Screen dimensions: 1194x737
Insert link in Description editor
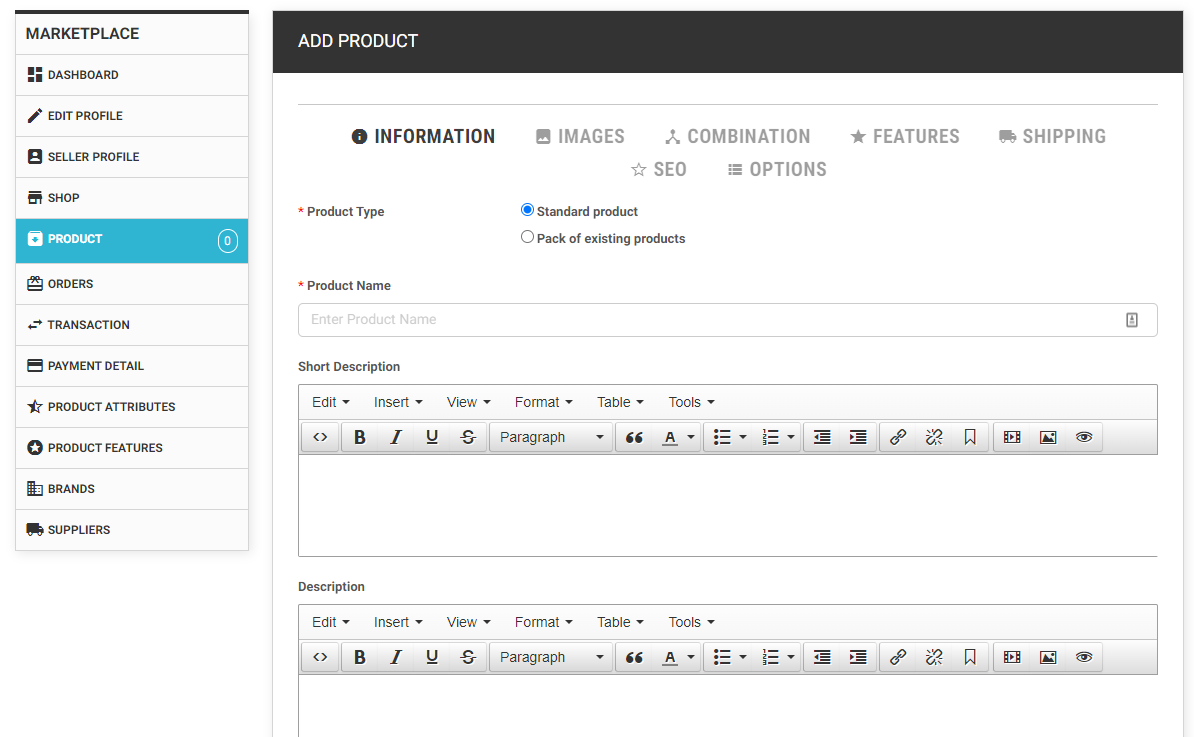[898, 657]
